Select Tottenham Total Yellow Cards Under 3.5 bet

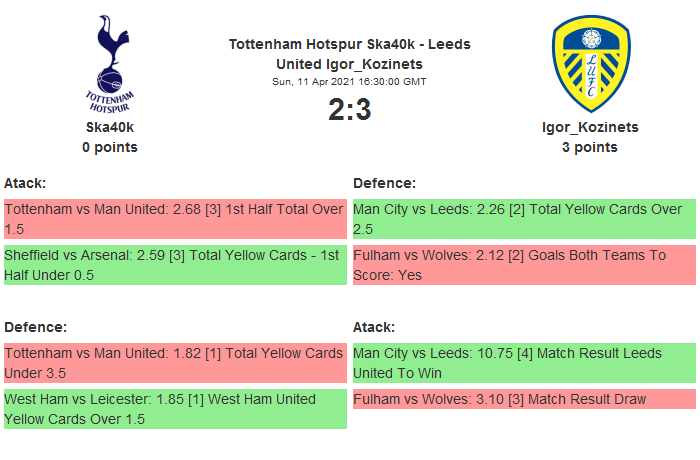click(x=175, y=363)
